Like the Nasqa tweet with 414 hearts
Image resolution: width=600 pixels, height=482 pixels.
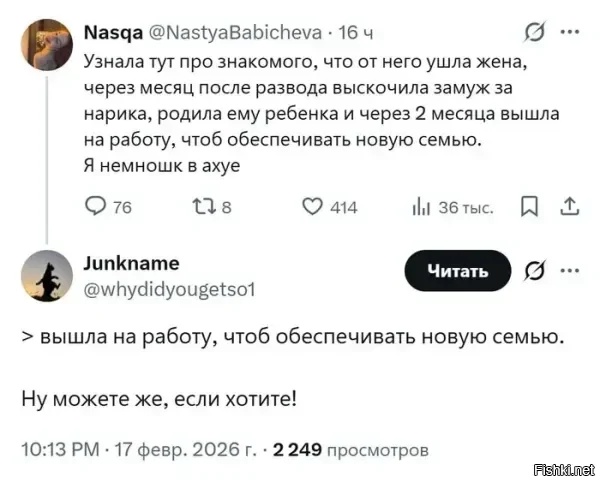click(312, 207)
